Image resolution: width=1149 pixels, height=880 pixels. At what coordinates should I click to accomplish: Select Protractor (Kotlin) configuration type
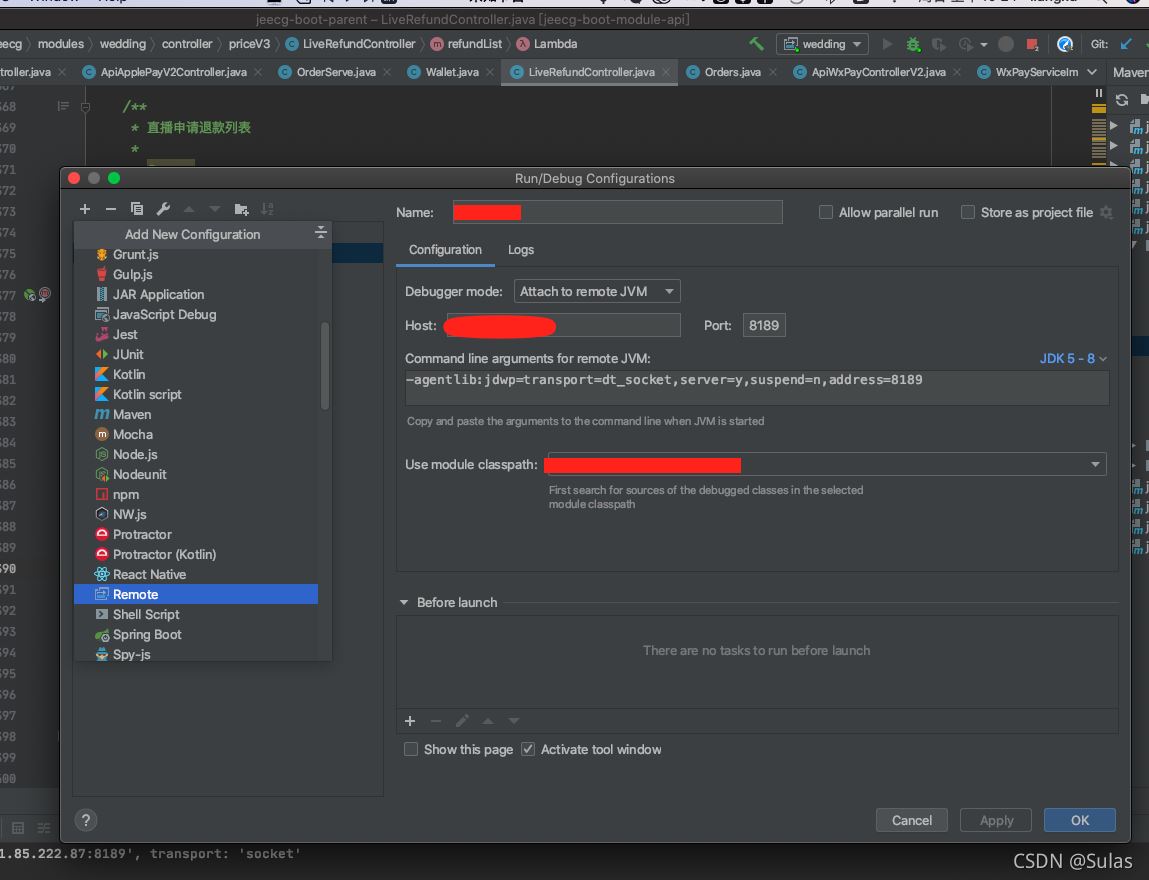coord(196,555)
